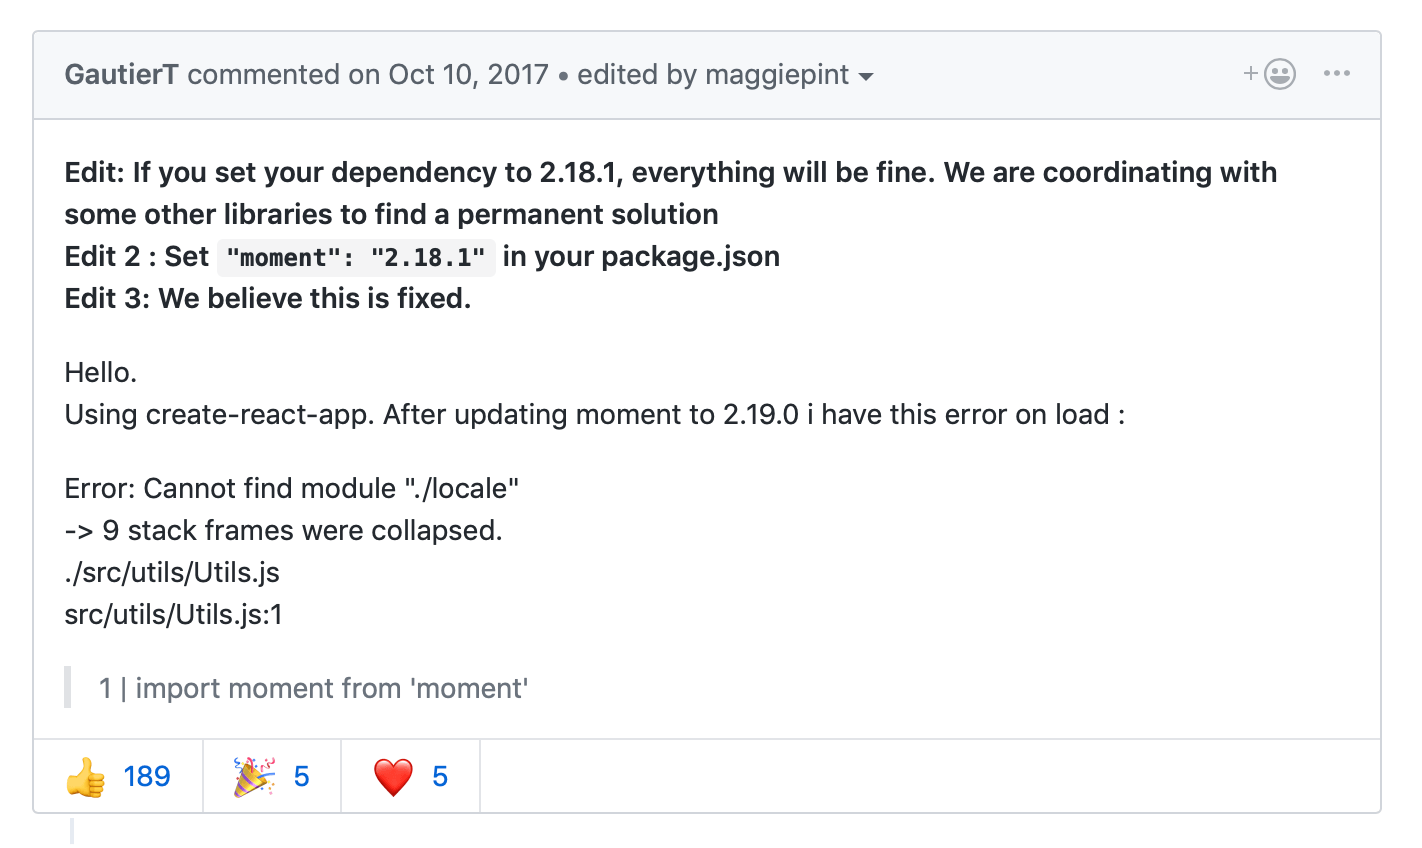Click the inline code "moment": "2.18.1"
Screen dimensions: 1422x848
[x=356, y=258]
